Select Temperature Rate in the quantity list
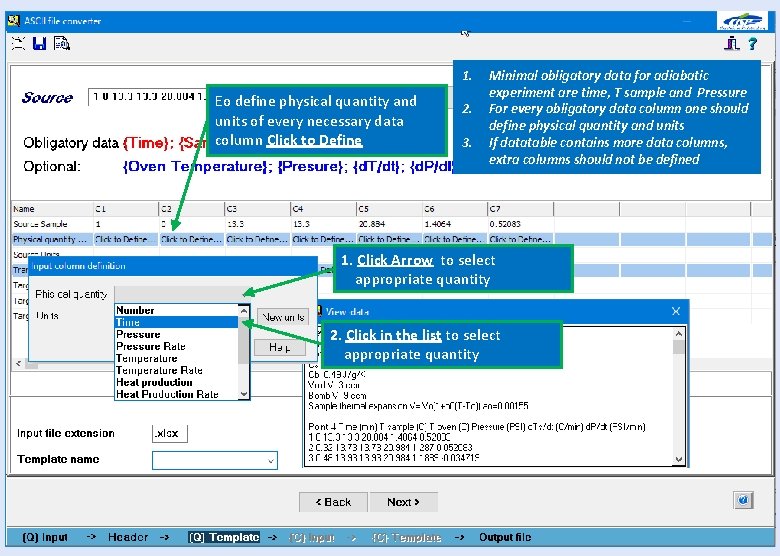 [x=177, y=370]
